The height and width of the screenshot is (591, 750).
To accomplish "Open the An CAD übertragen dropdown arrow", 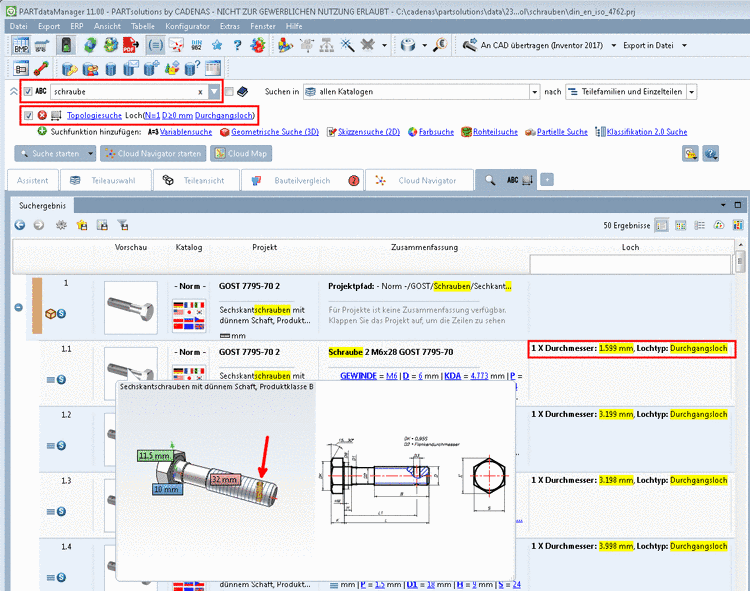I will (x=614, y=45).
